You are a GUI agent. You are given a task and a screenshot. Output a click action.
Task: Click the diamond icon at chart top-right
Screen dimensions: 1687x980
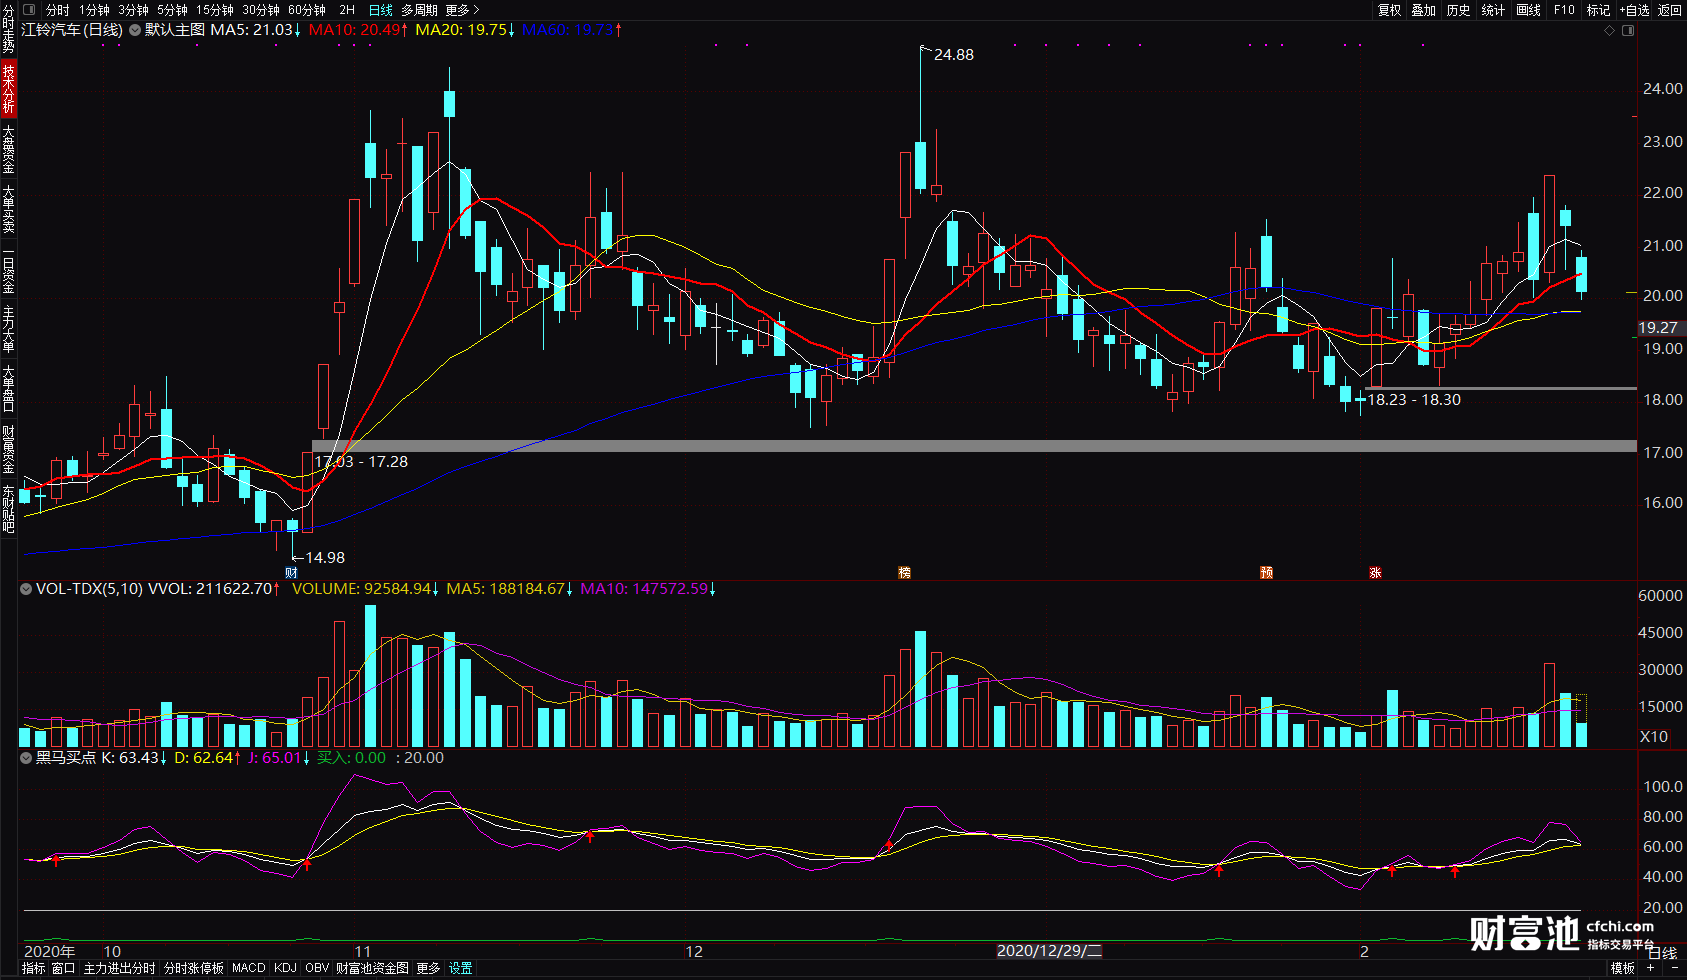coord(1609,31)
